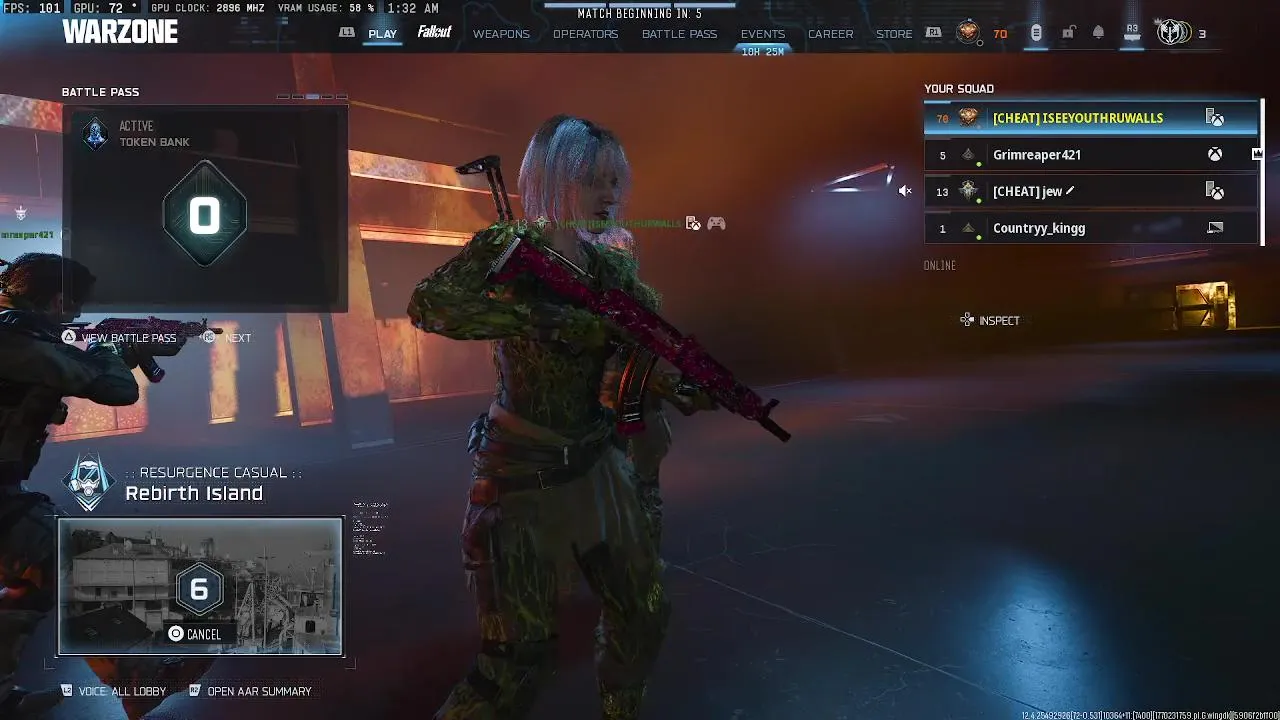Screen dimensions: 1280x720
Task: Switch to the Play tab
Action: pos(382,34)
